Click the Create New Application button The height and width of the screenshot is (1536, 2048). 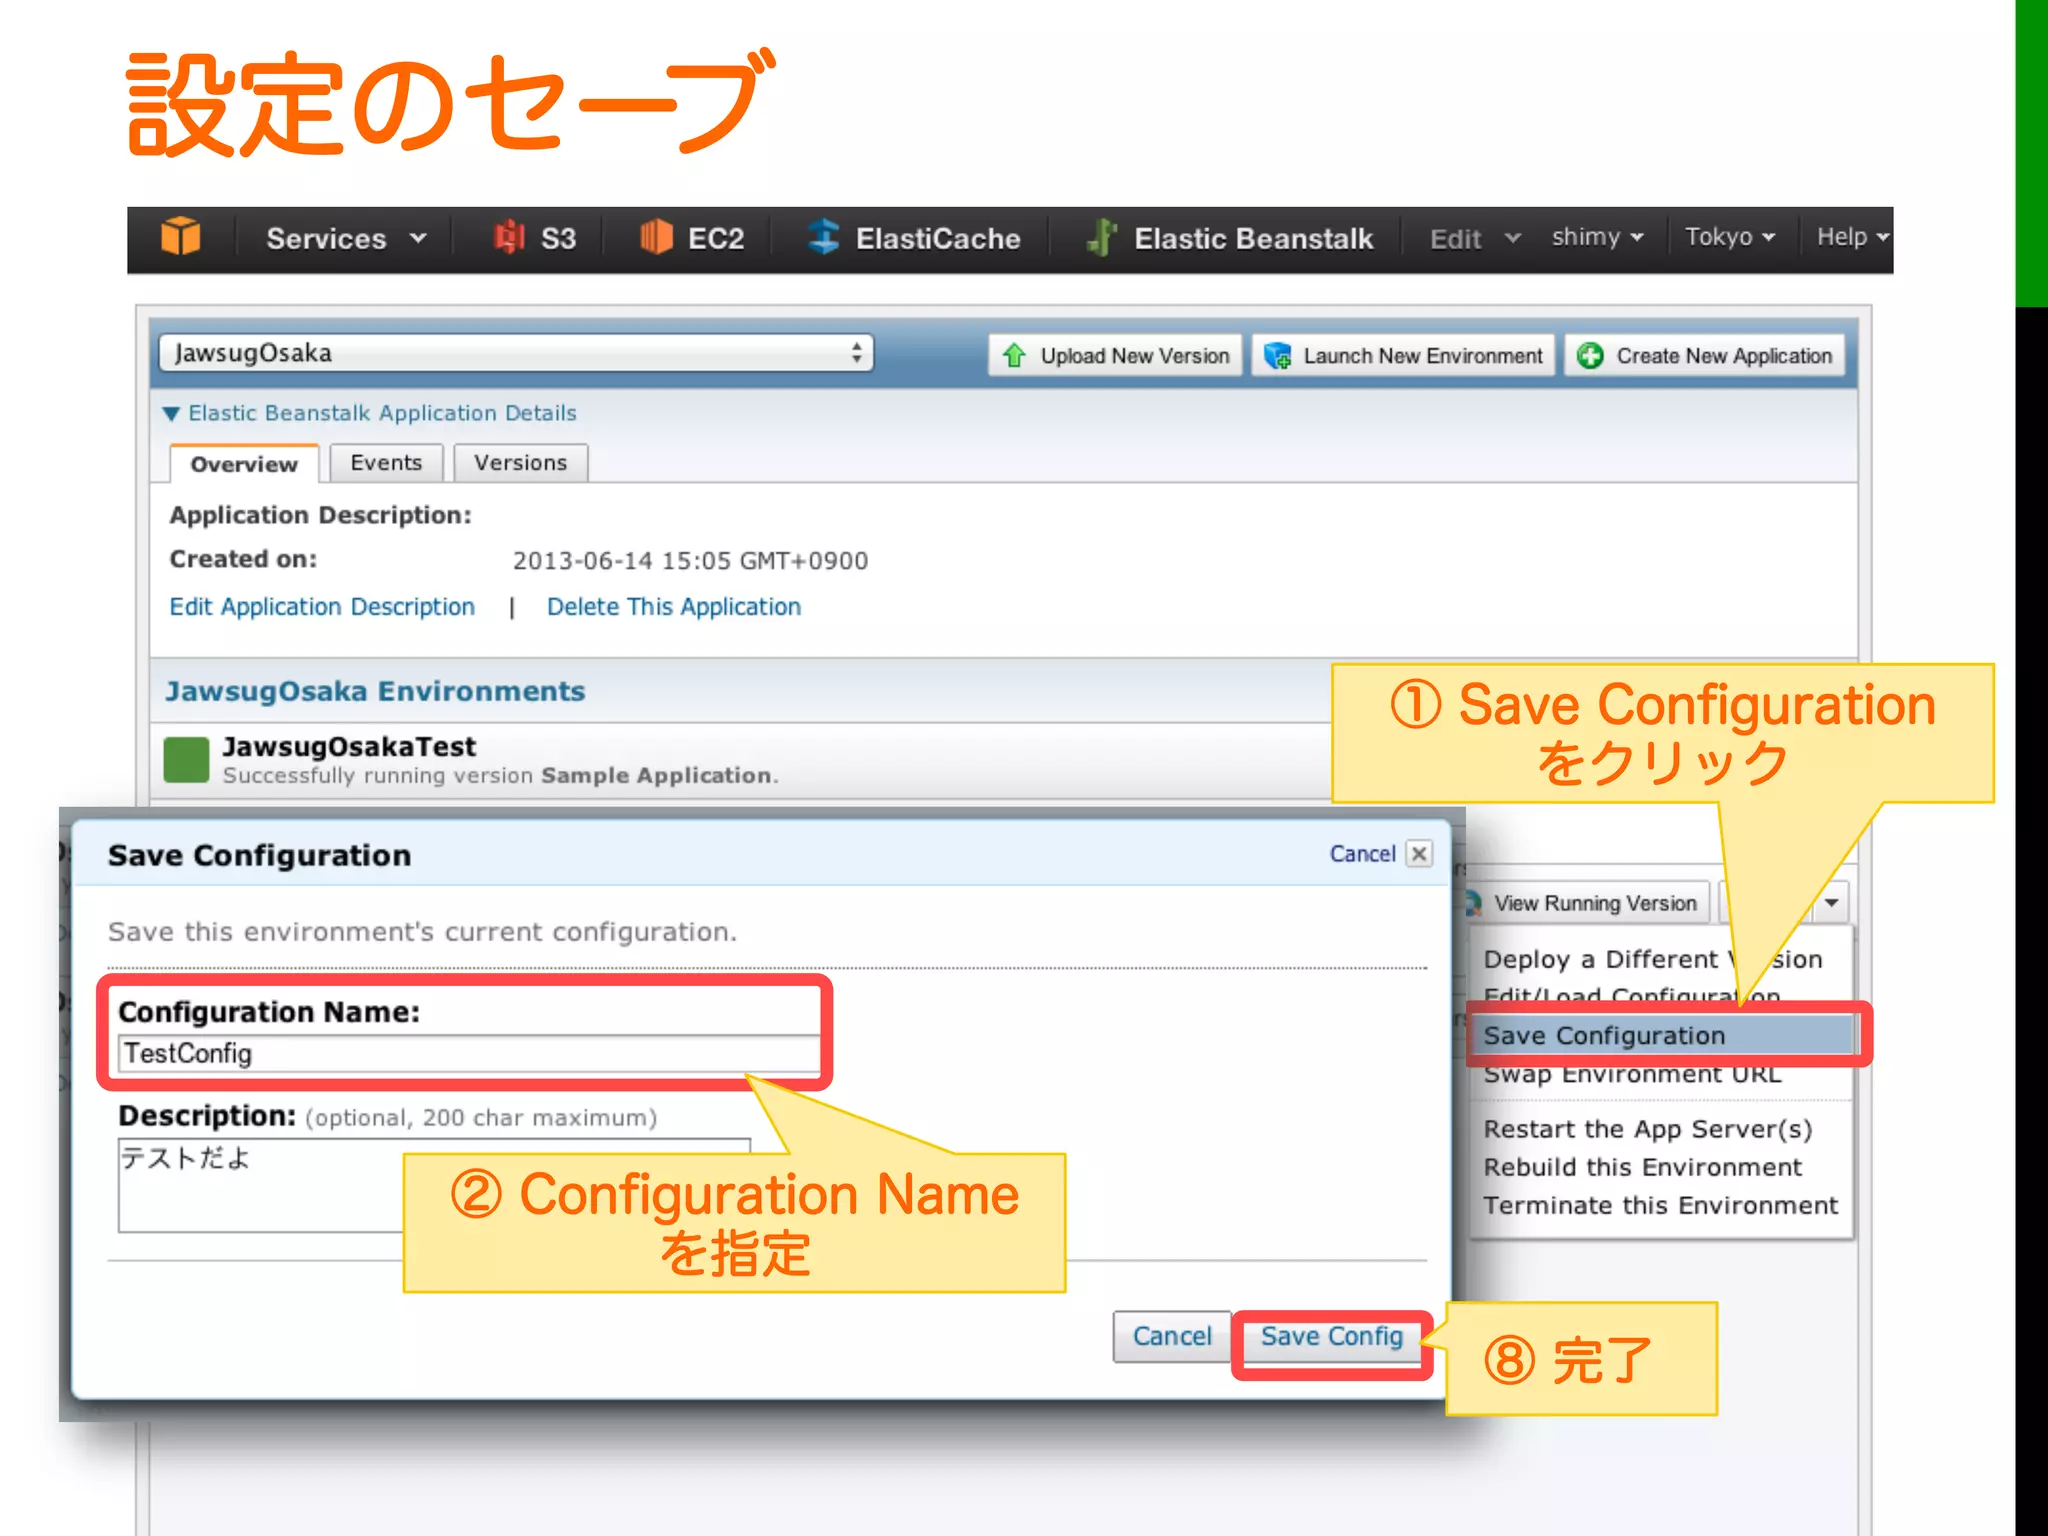click(x=1704, y=355)
